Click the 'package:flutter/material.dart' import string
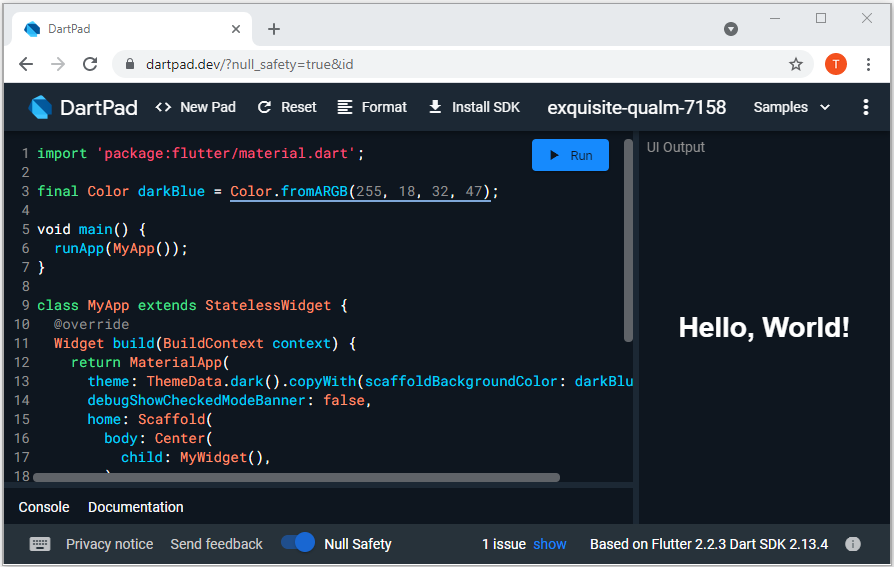894x567 pixels. (226, 153)
